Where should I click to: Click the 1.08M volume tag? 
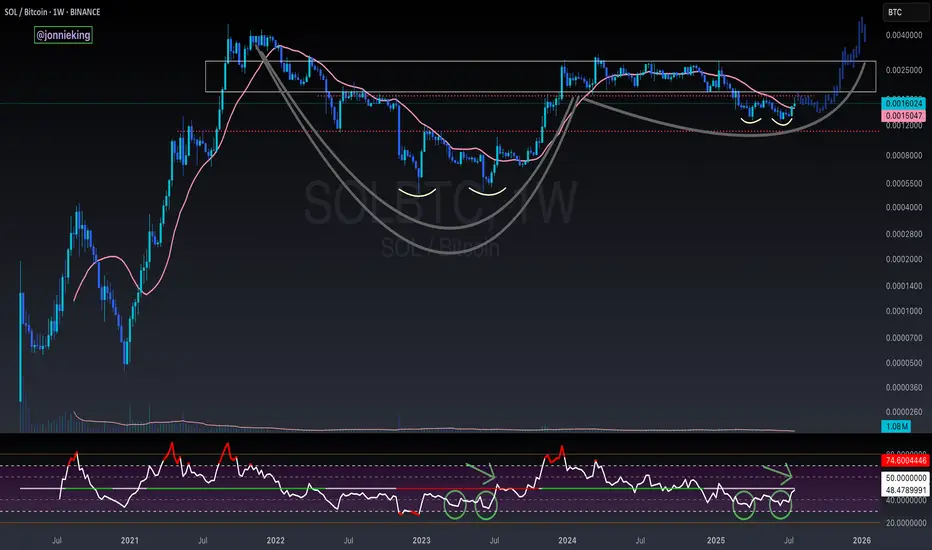click(x=896, y=426)
